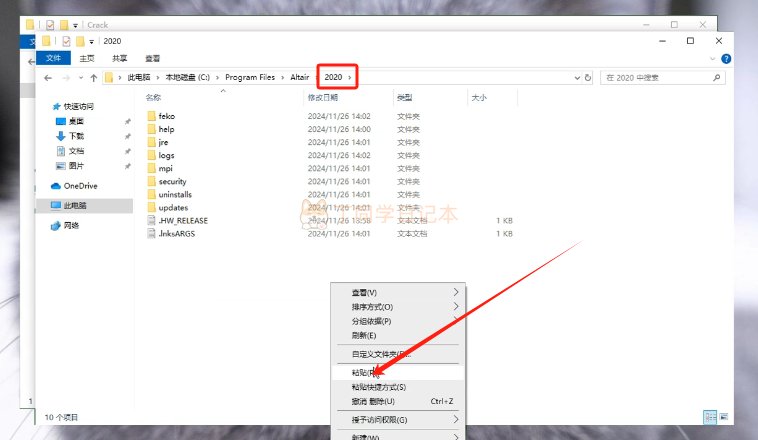Click the 下载 downloads icon in quick access

pos(61,135)
